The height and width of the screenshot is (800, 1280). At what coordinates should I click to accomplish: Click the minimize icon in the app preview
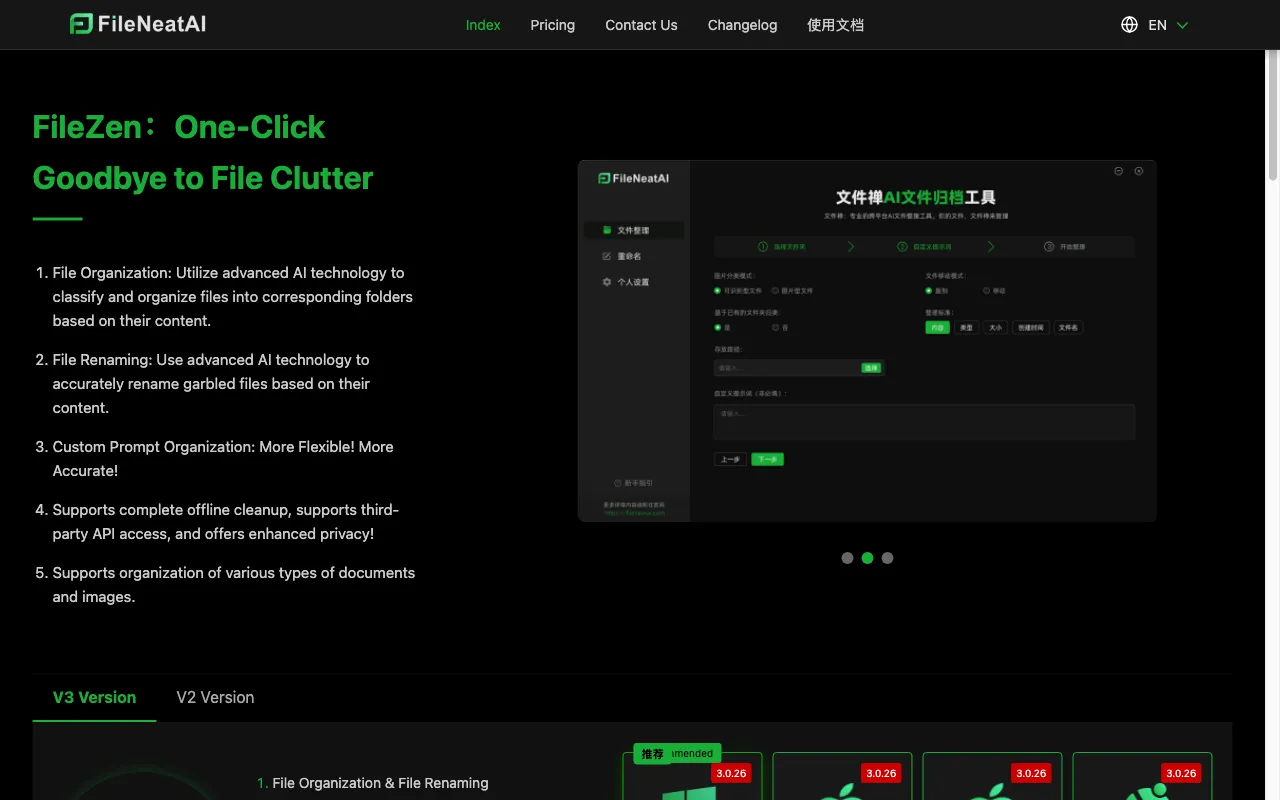[x=1119, y=171]
